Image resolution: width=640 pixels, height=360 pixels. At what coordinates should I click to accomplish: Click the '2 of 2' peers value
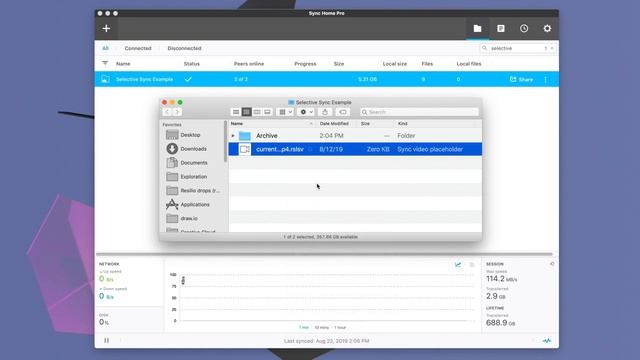241,79
